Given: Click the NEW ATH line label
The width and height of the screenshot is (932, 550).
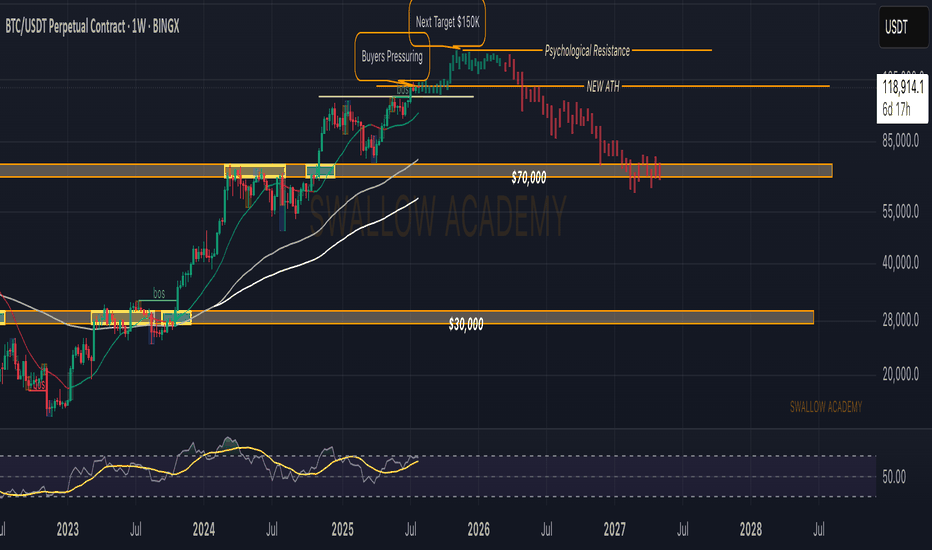Looking at the screenshot, I should click(603, 86).
